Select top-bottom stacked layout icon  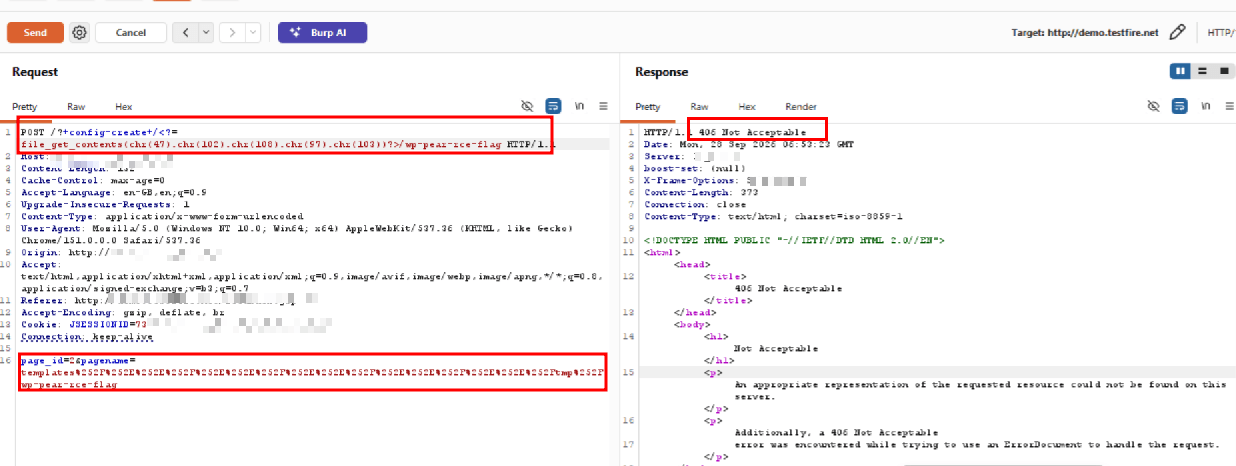1201,71
